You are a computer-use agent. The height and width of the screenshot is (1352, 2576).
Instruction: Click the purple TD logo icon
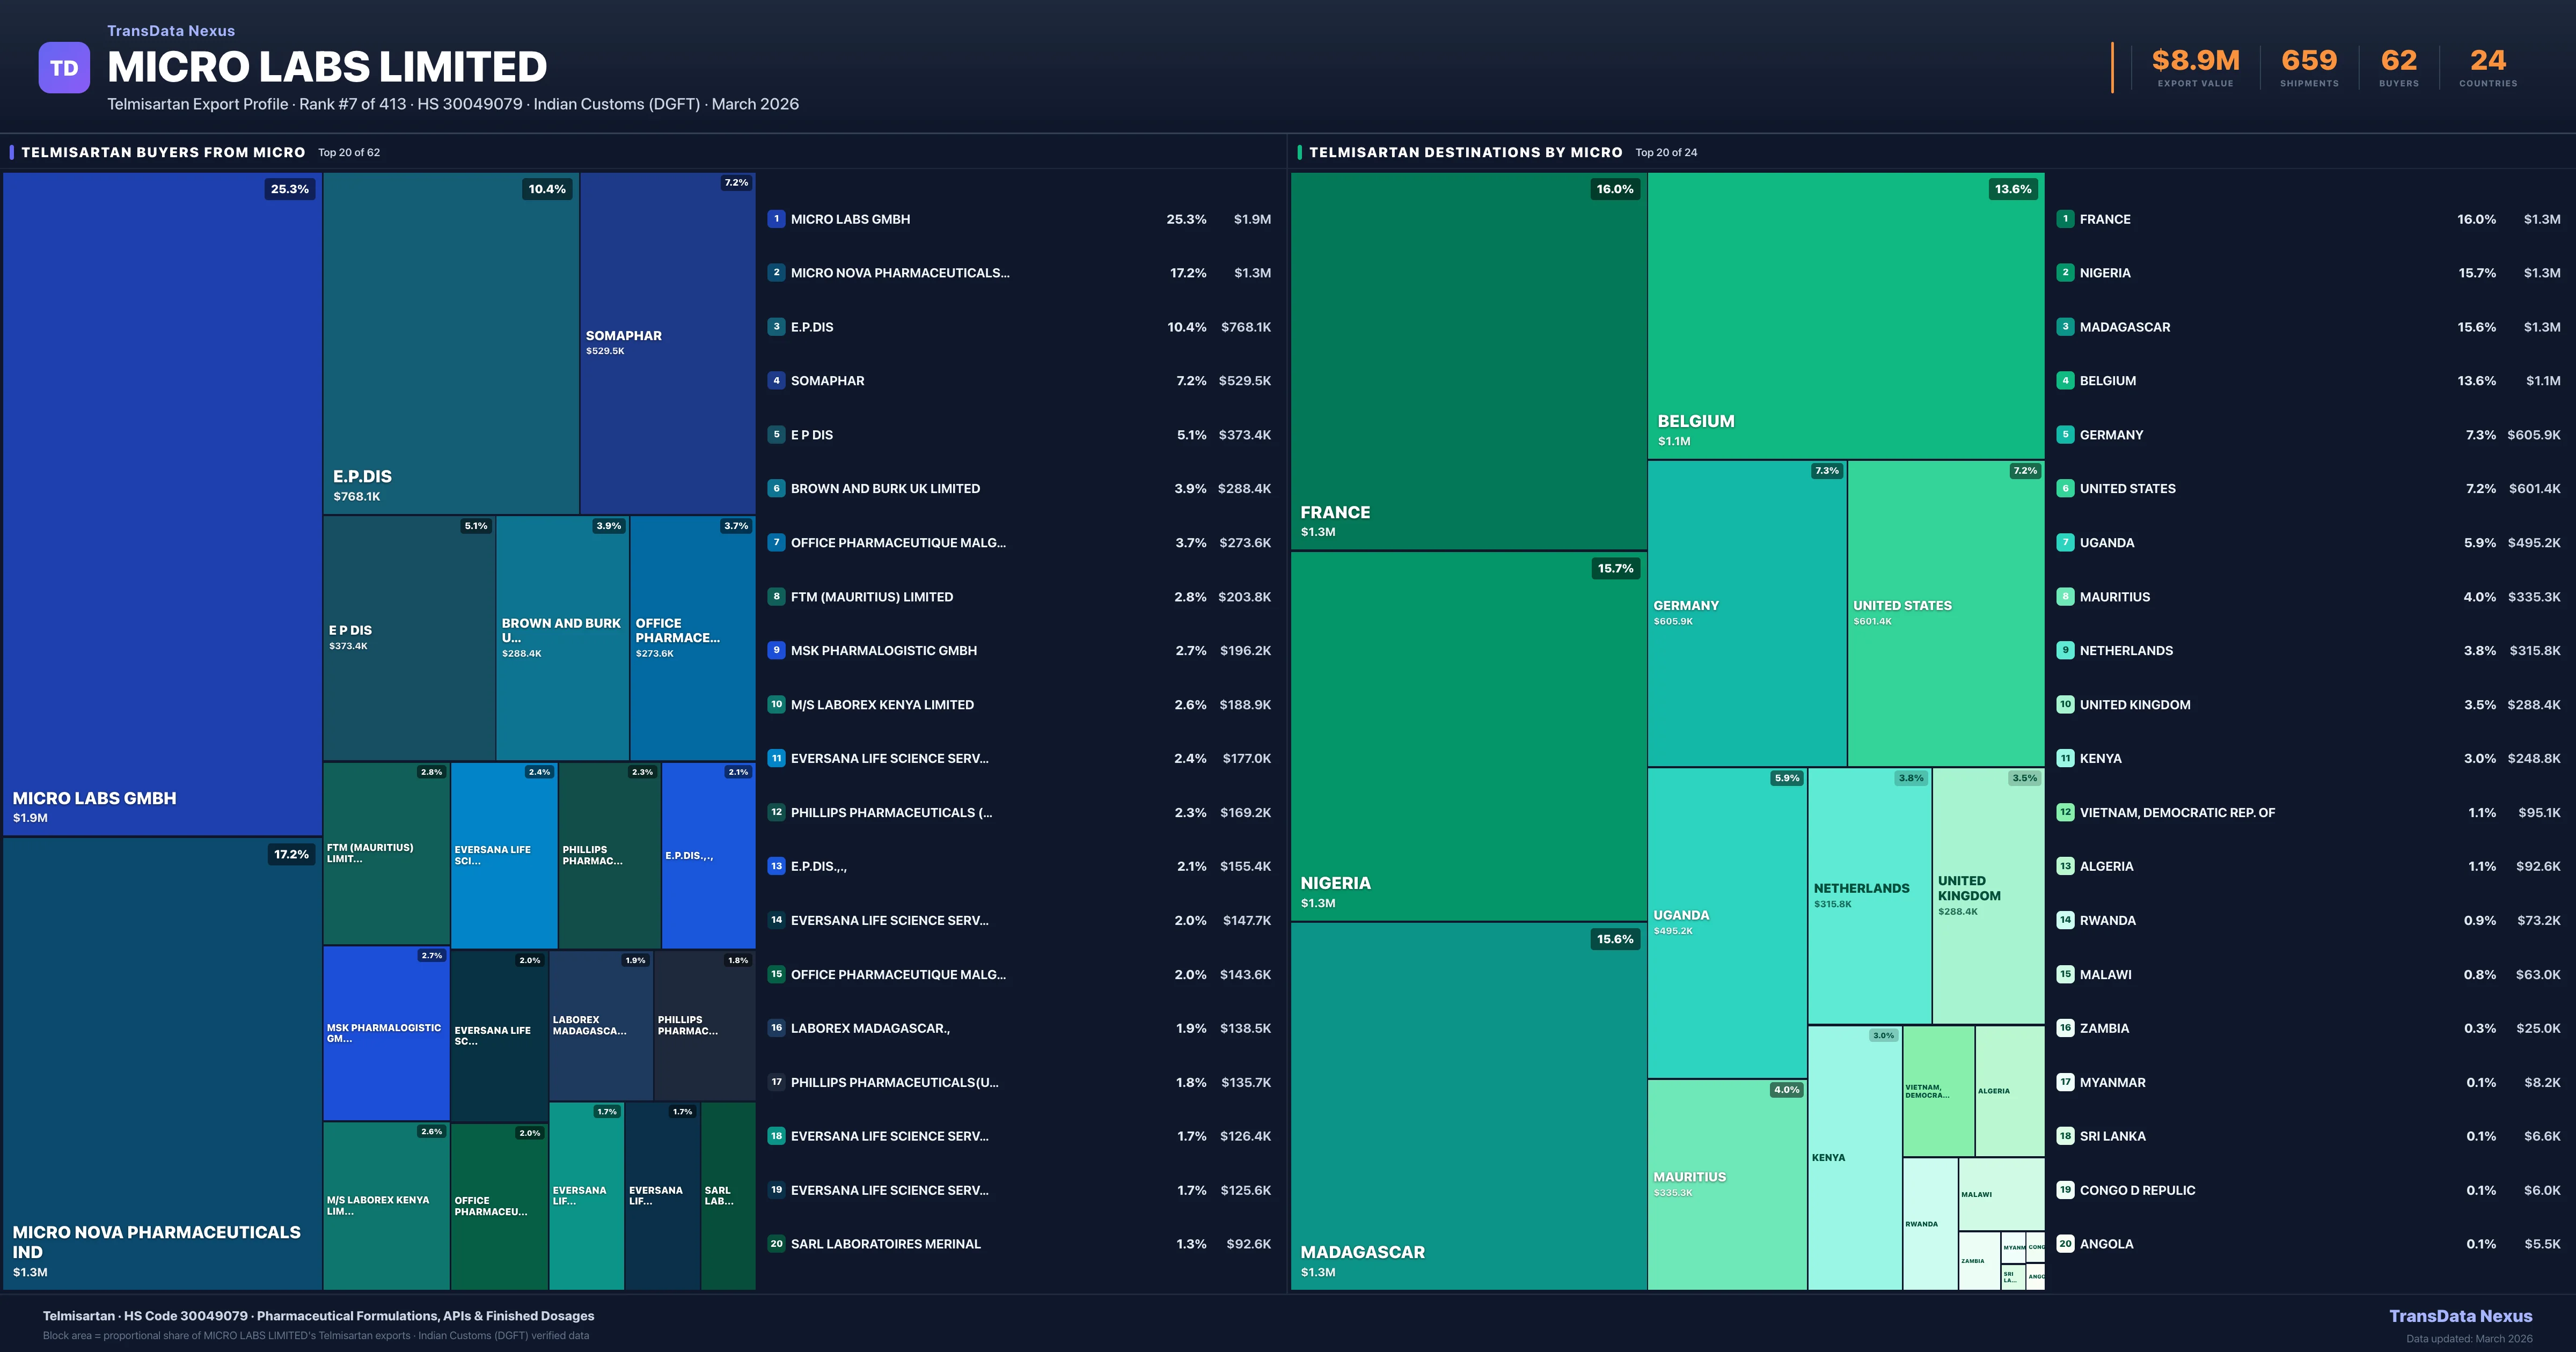click(64, 68)
